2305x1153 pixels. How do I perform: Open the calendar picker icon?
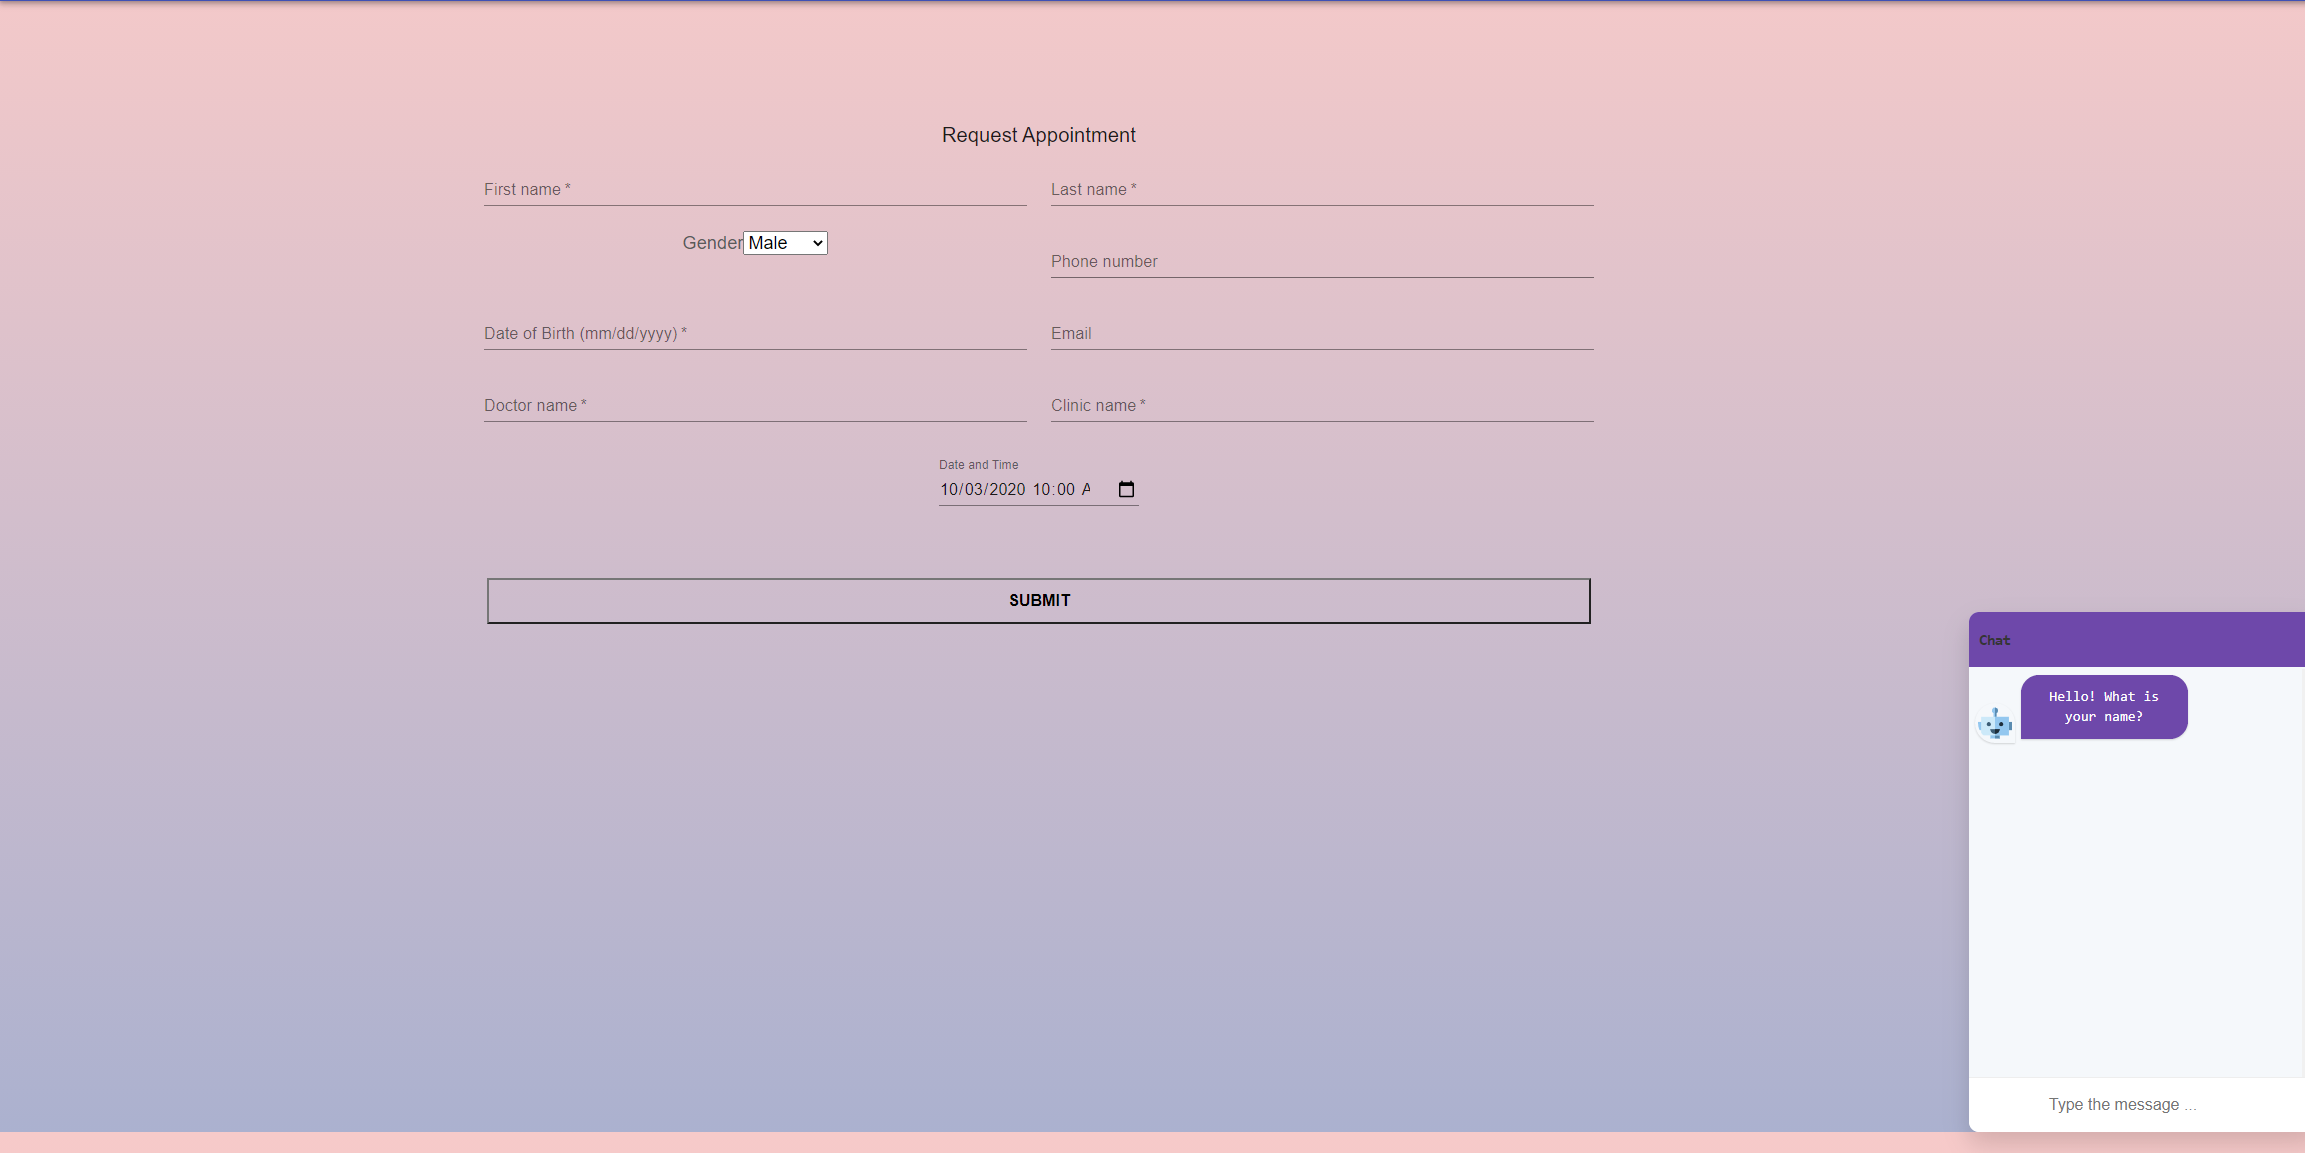(x=1126, y=489)
